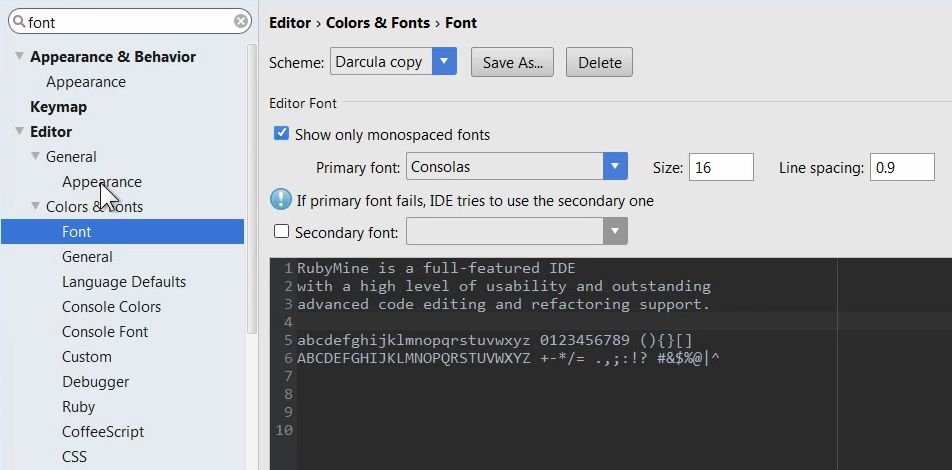Open the disabled Secondary font dropdown
Image resolution: width=952 pixels, height=470 pixels.
click(615, 231)
